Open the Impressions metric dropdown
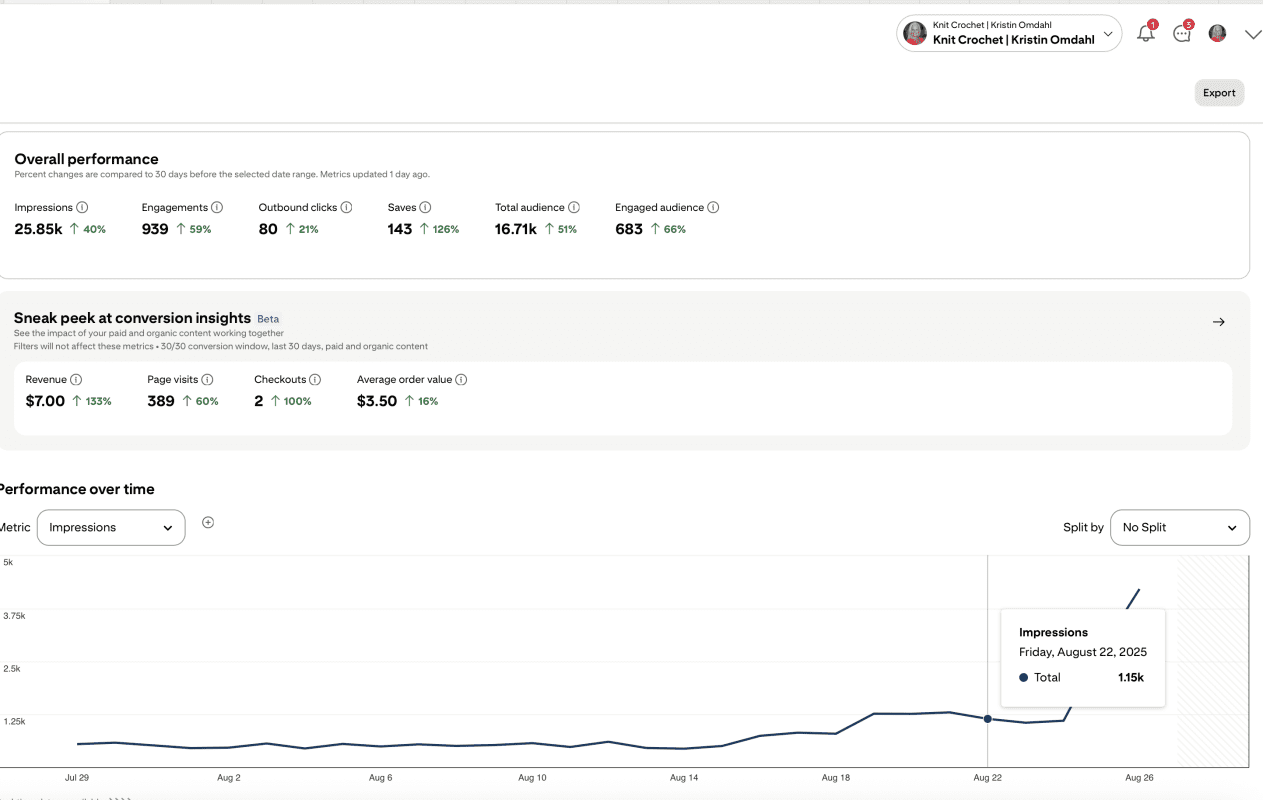Image resolution: width=1263 pixels, height=800 pixels. click(111, 528)
